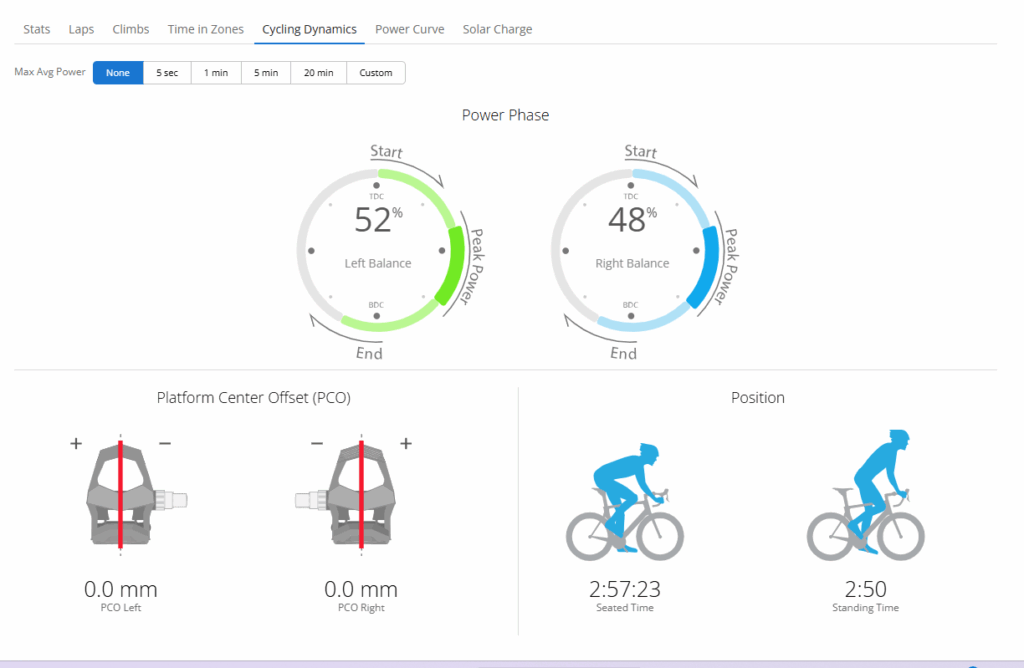Open the Time in Zones tab
Viewport: 1024px width, 668px height.
[x=206, y=29]
